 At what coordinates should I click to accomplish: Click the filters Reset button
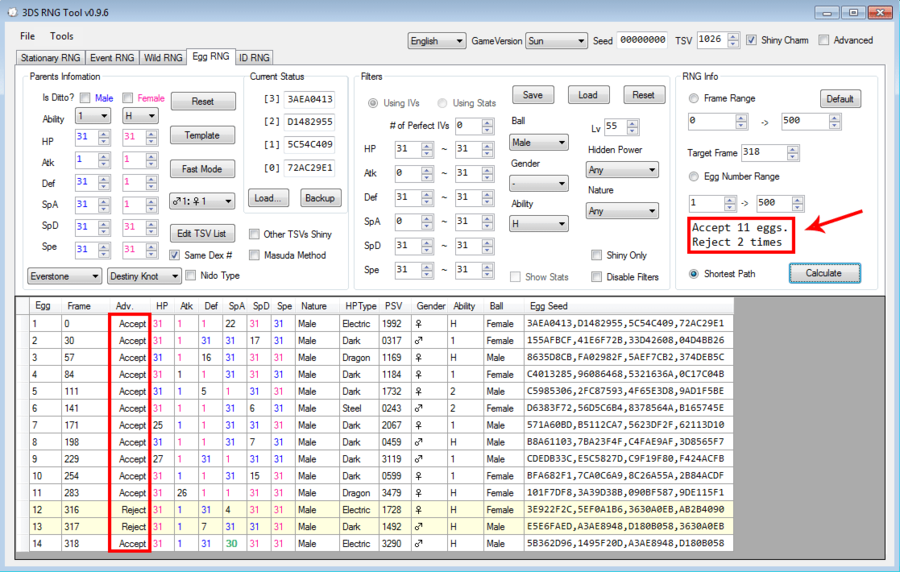pyautogui.click(x=643, y=95)
